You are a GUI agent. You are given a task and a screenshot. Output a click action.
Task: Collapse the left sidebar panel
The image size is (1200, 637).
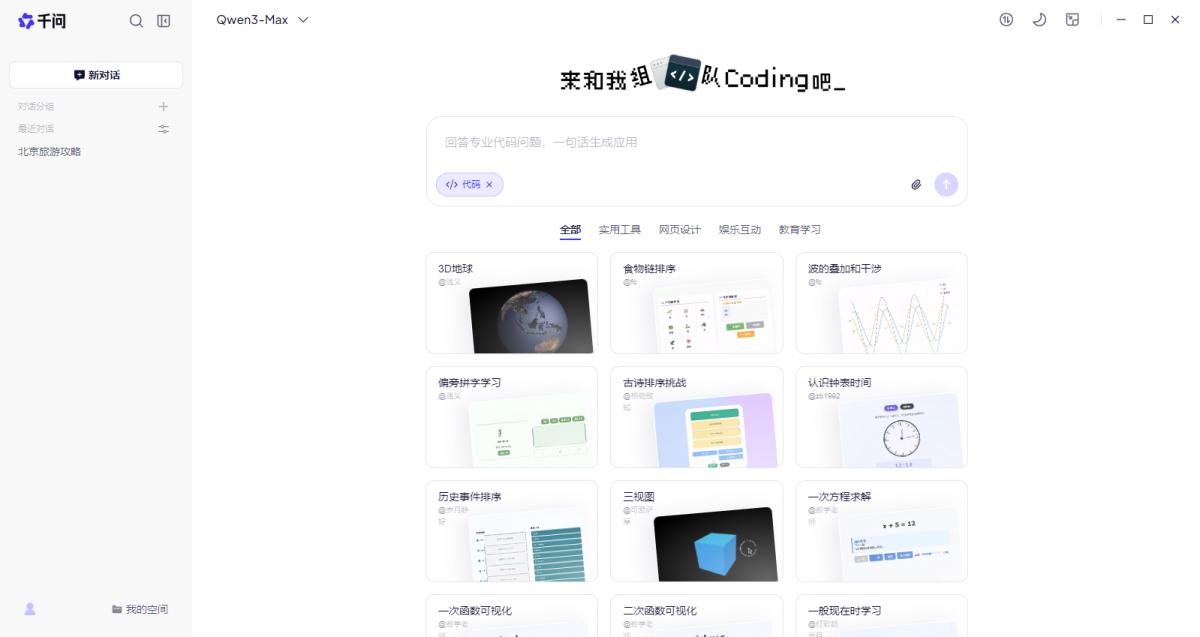[163, 20]
